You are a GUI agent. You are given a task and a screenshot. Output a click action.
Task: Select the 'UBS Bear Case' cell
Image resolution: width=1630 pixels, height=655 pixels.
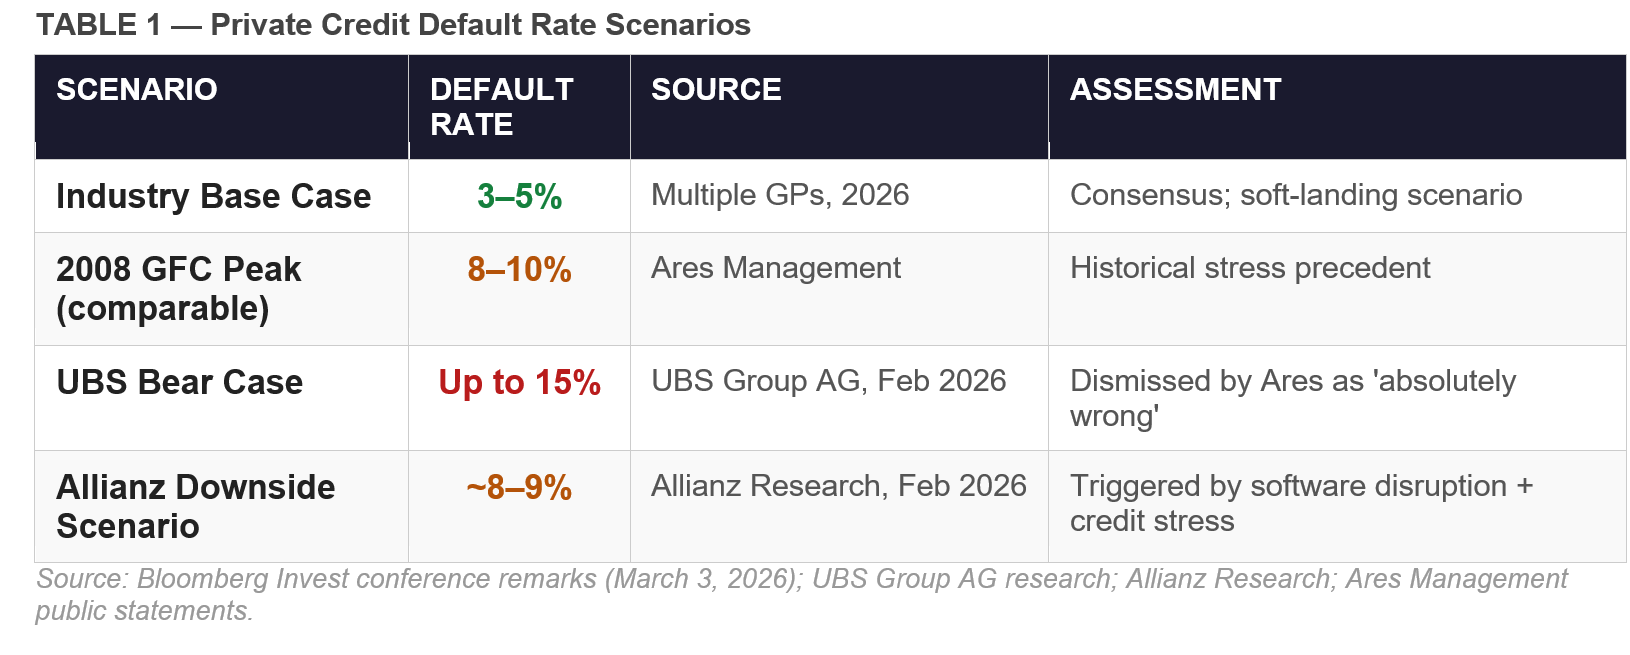click(x=179, y=382)
